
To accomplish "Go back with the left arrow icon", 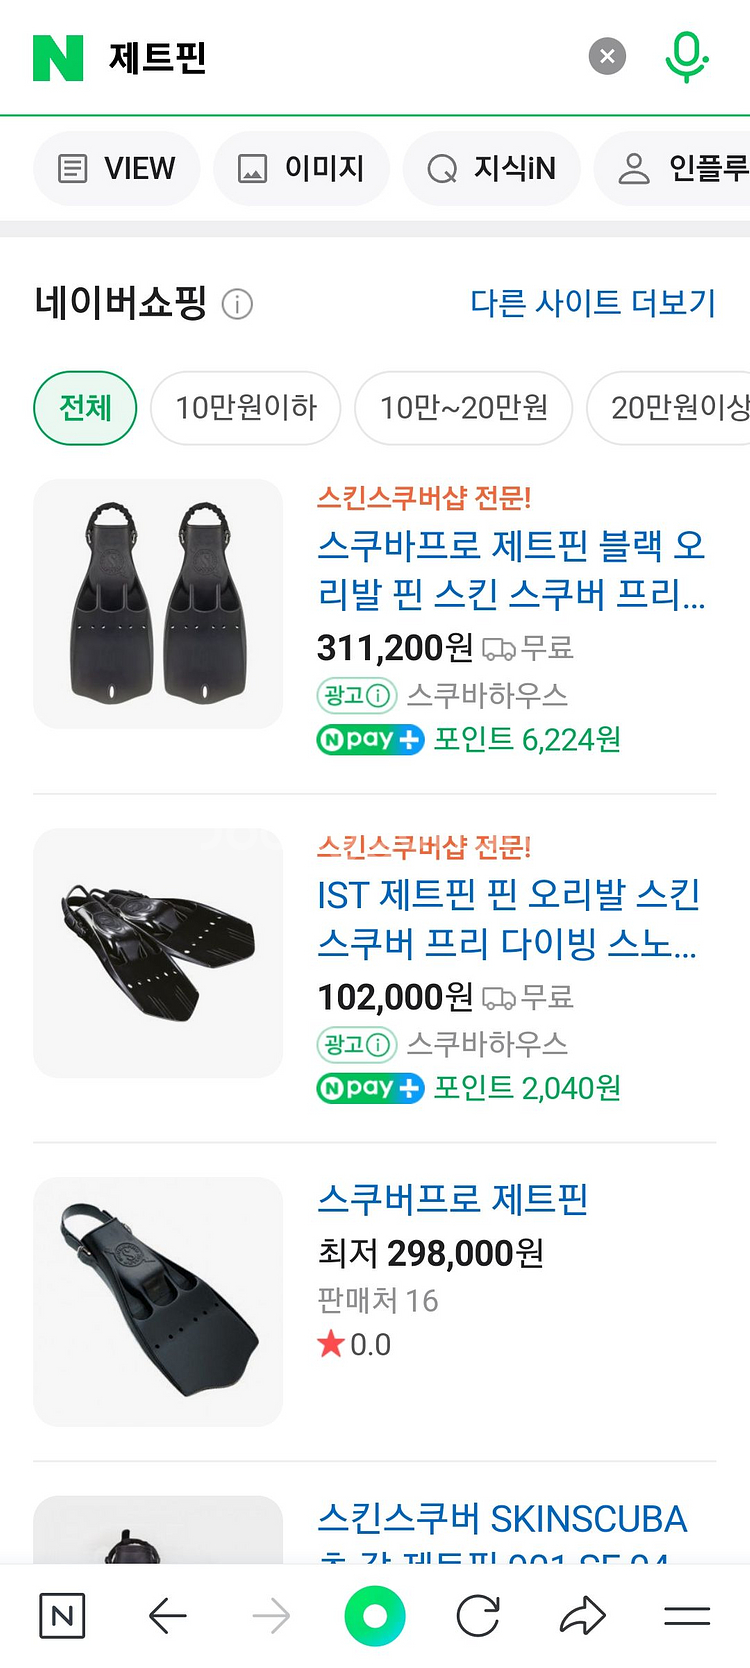I will 167,1615.
